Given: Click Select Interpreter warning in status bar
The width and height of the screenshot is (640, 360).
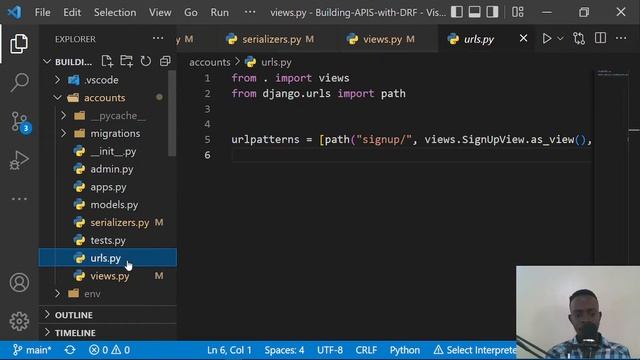Looking at the screenshot, I should 475,350.
